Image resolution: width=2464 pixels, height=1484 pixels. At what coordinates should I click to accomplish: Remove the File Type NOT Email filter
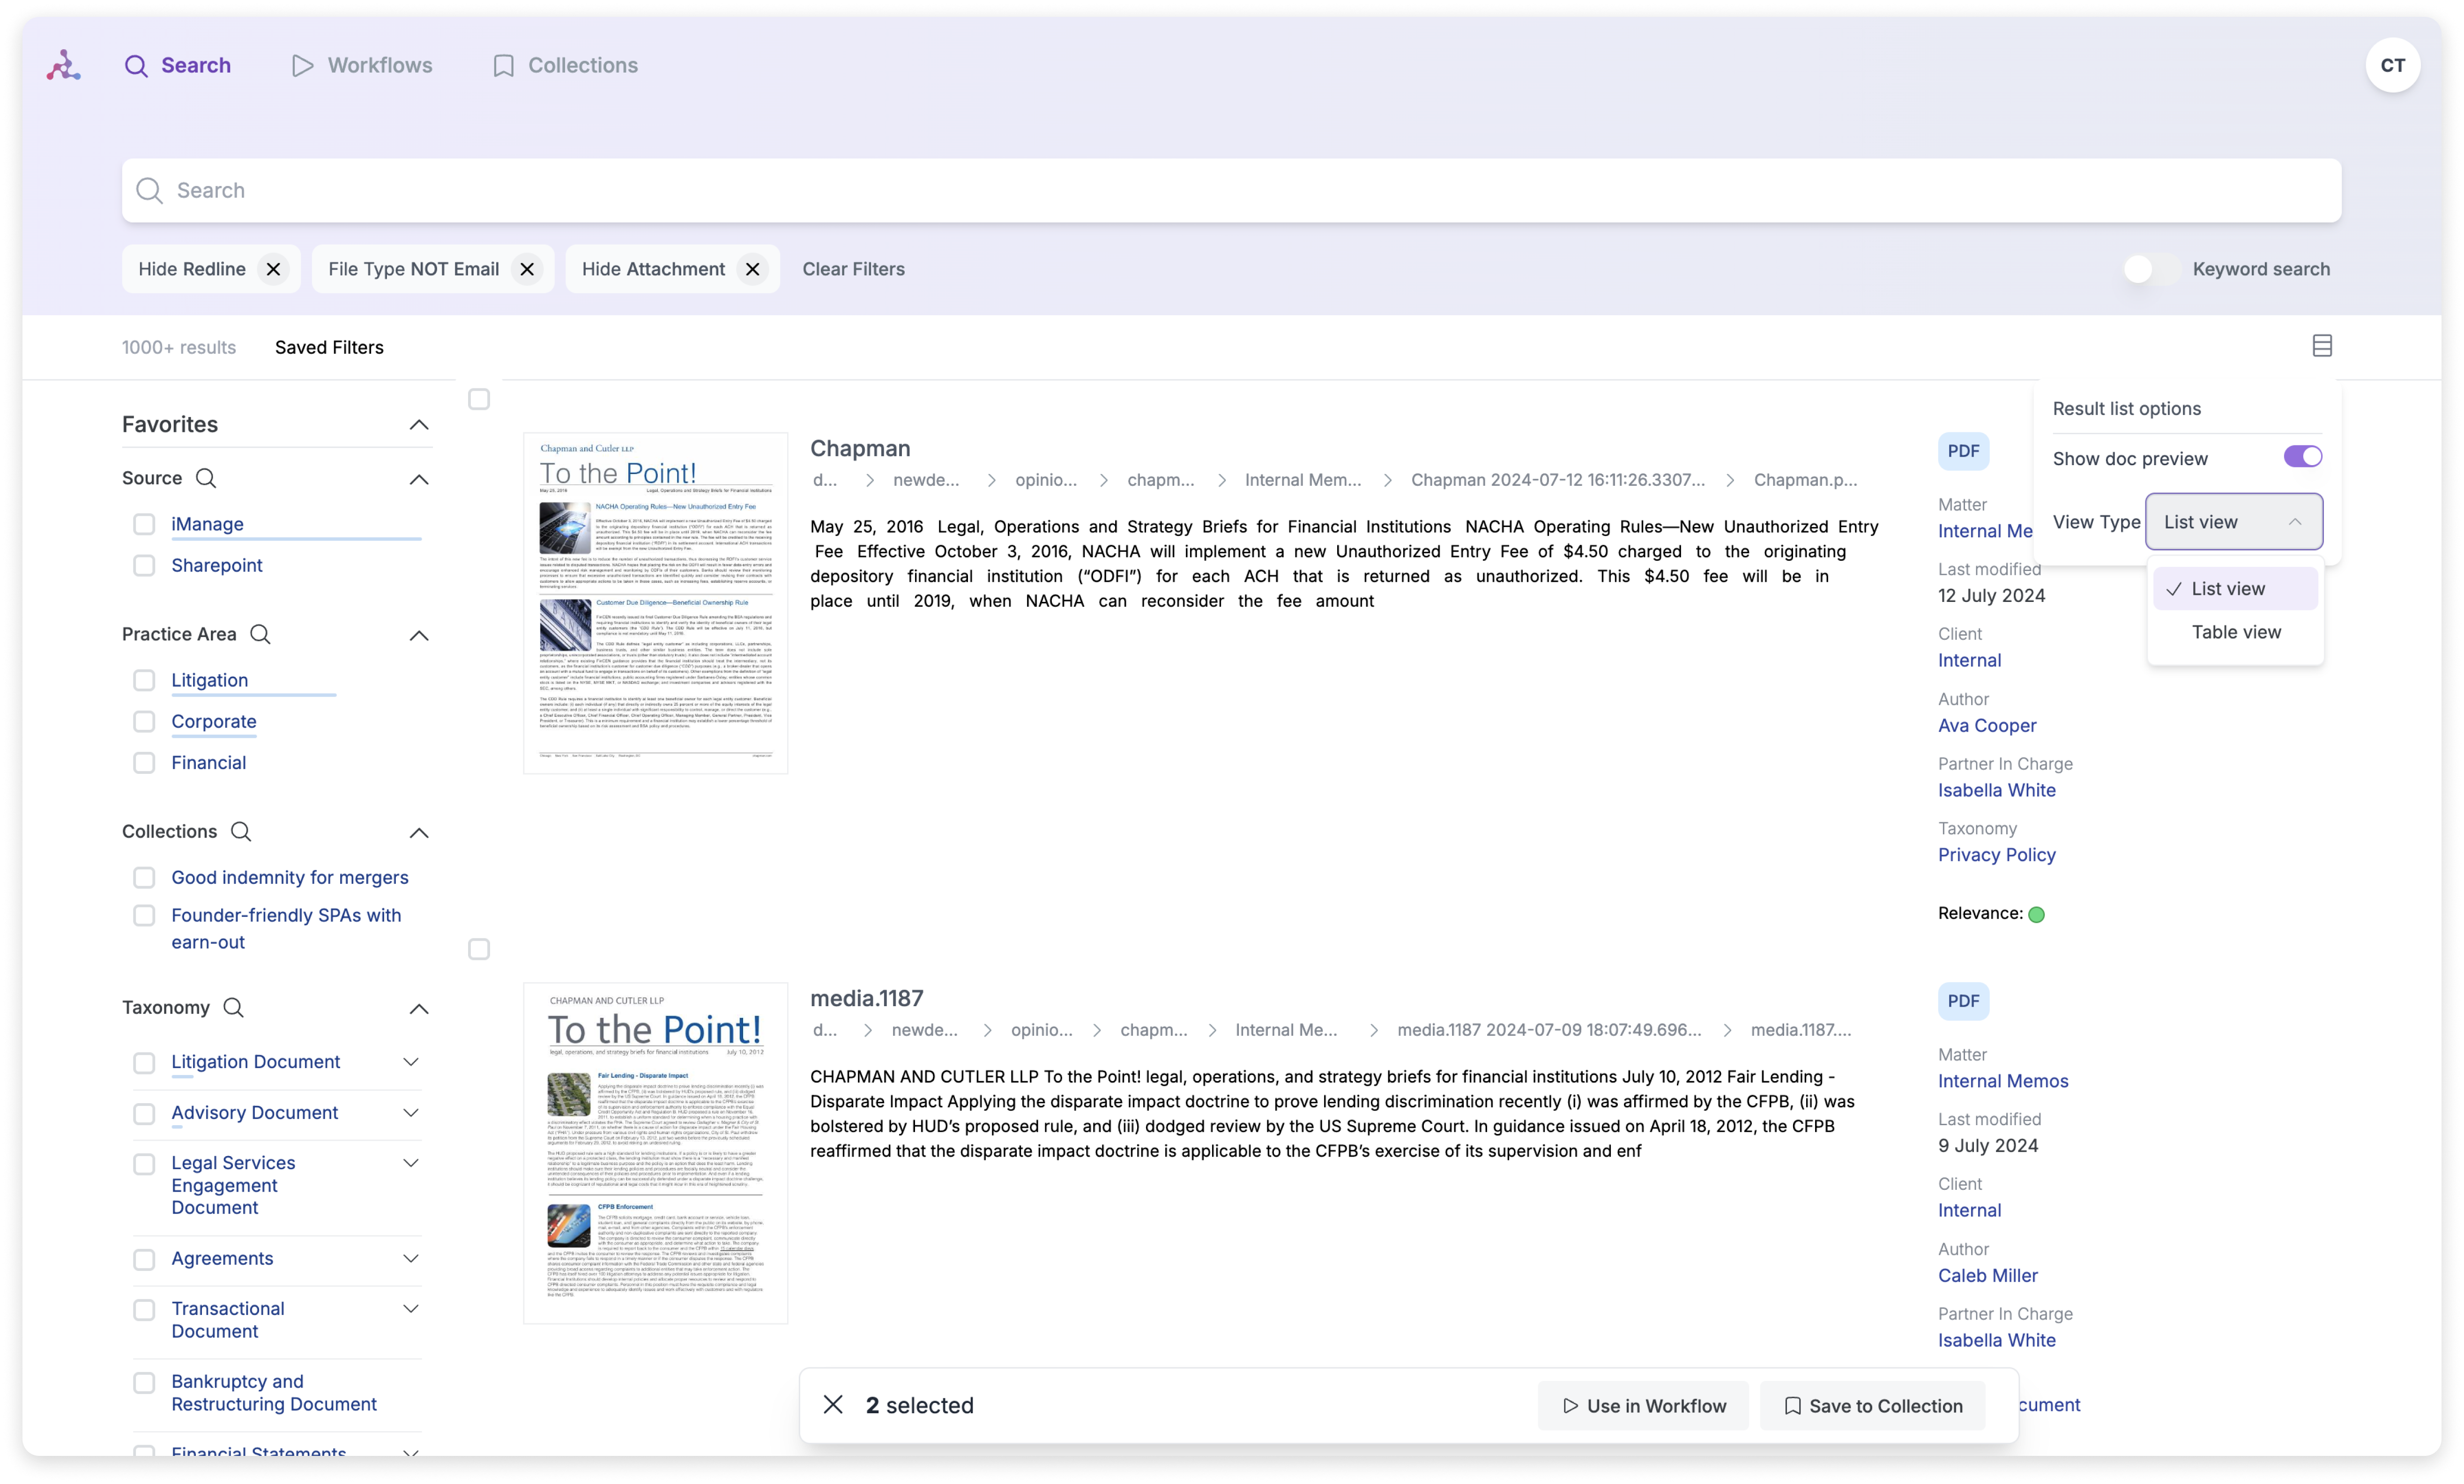click(527, 269)
